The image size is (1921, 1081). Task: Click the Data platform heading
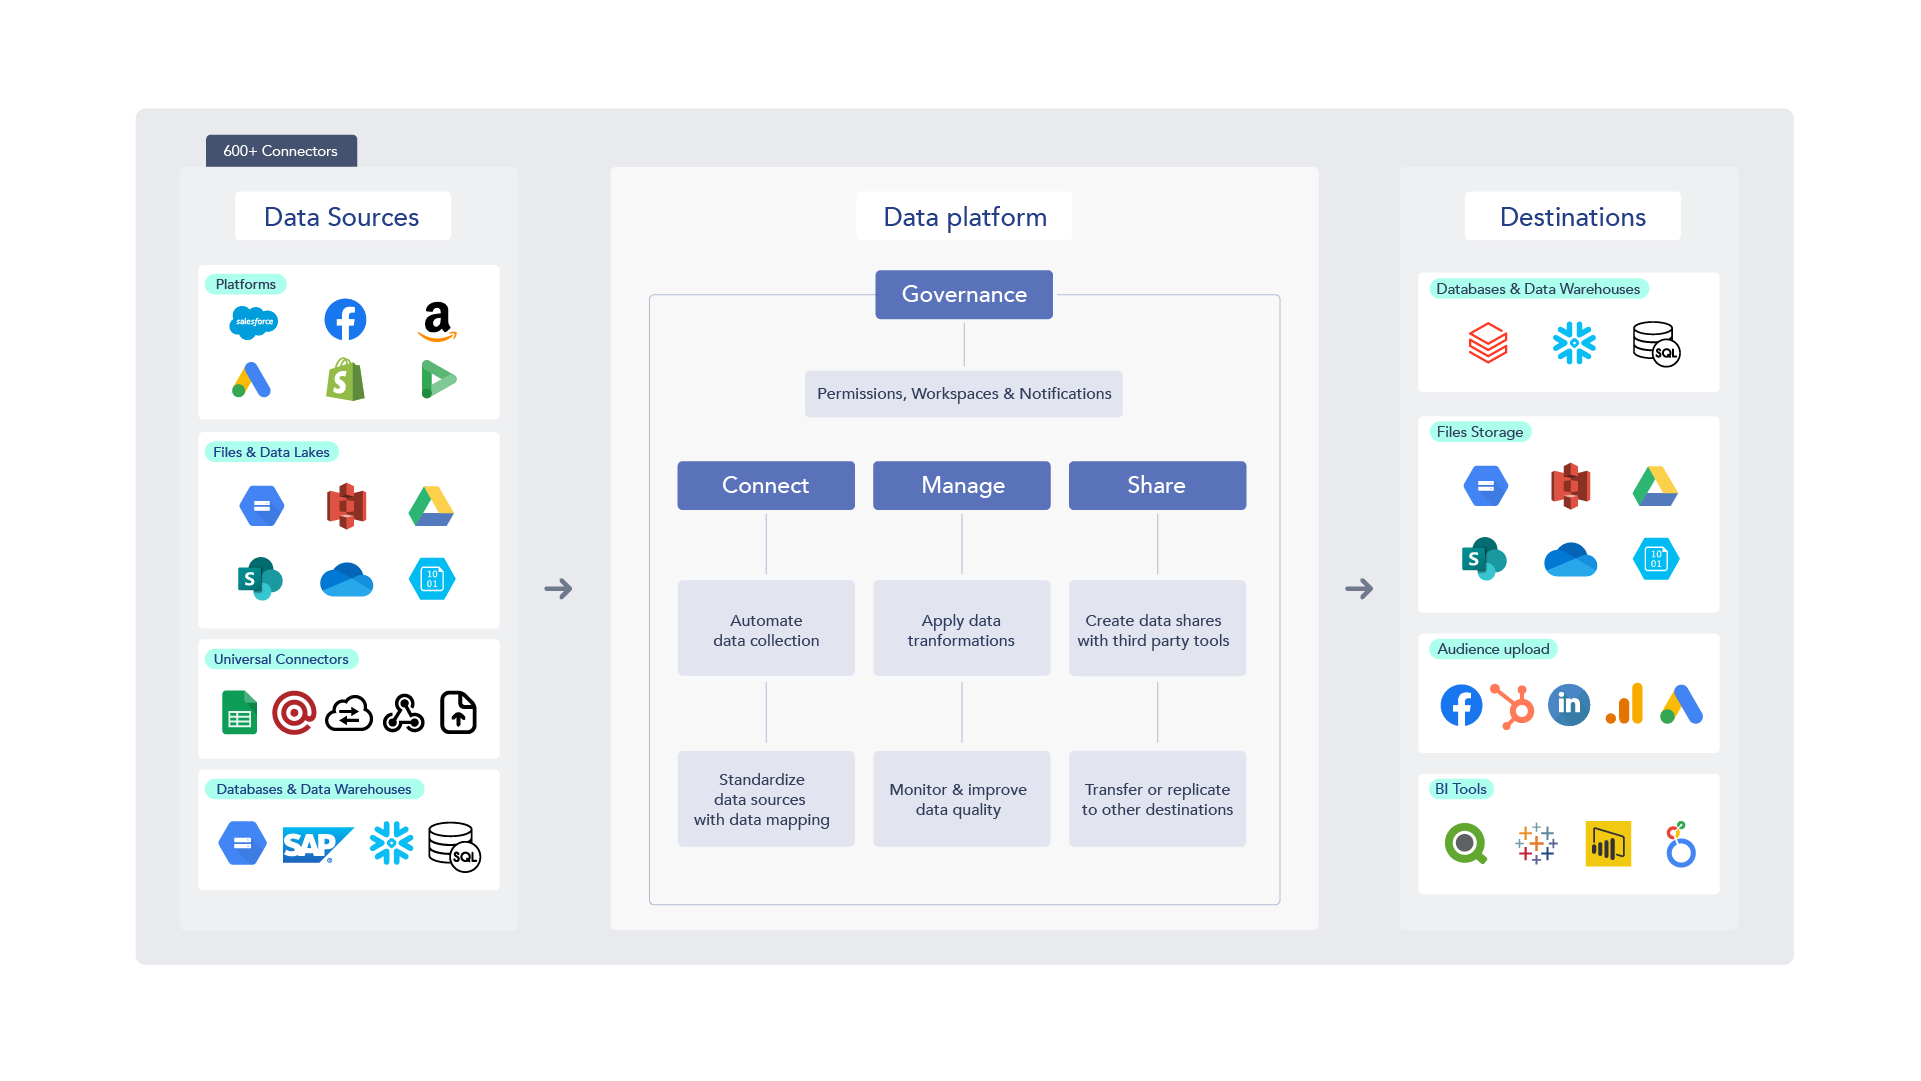(x=964, y=217)
